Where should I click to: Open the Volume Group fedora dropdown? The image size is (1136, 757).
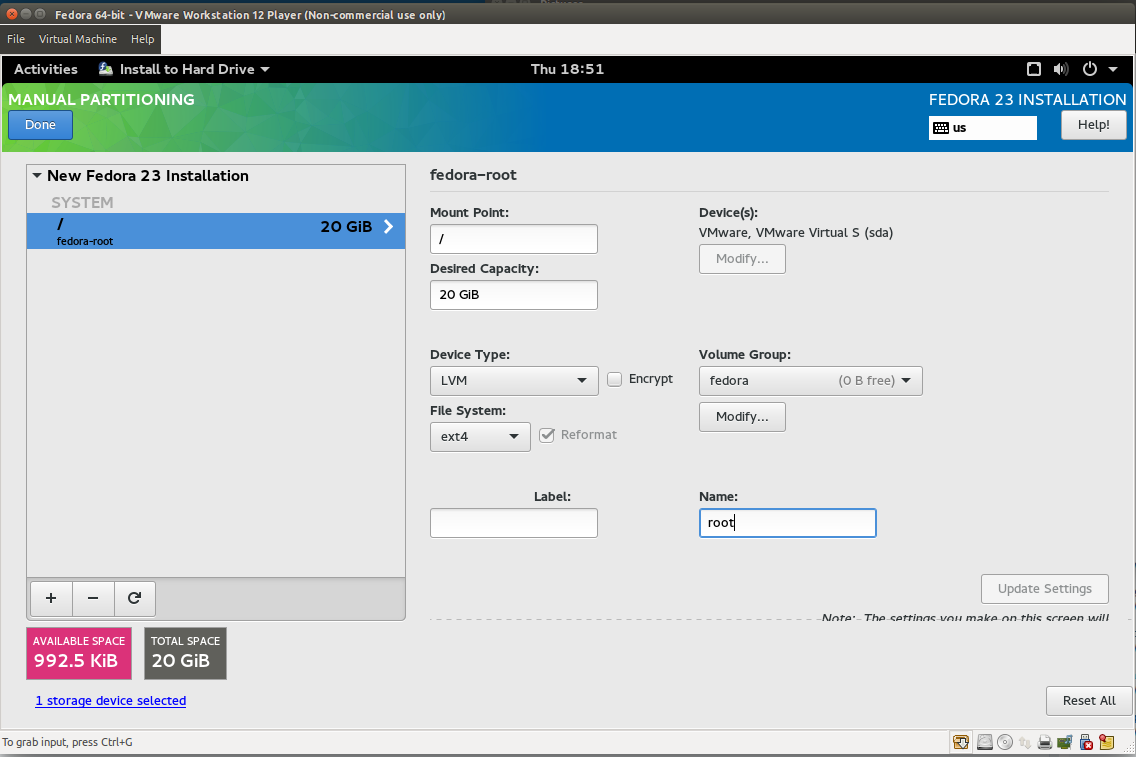tap(810, 380)
